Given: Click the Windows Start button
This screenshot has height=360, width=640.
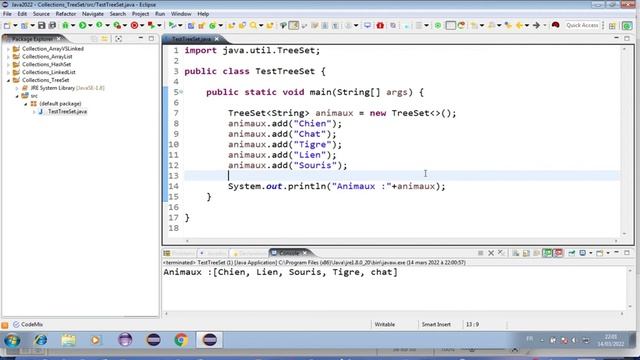Looking at the screenshot, I should (12, 340).
